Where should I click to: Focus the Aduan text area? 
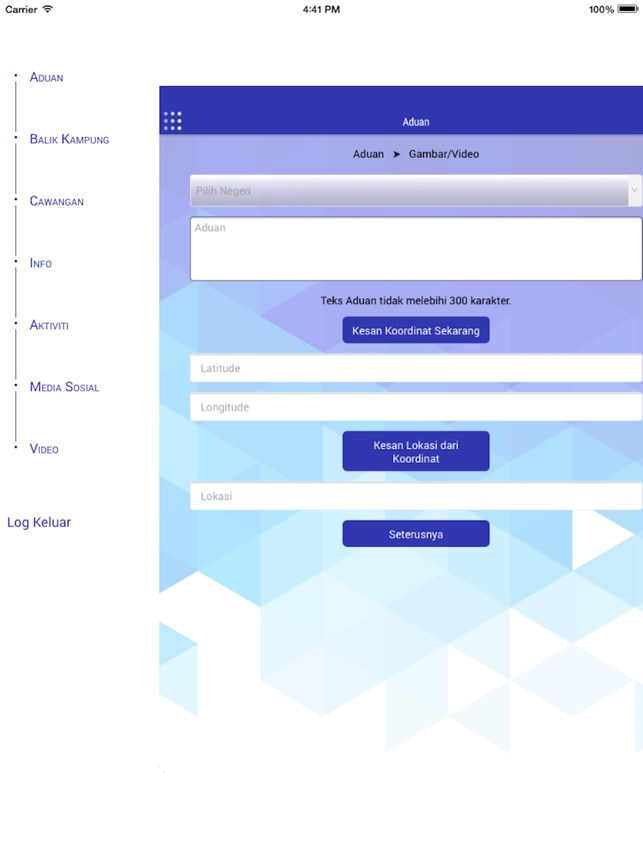pos(416,249)
